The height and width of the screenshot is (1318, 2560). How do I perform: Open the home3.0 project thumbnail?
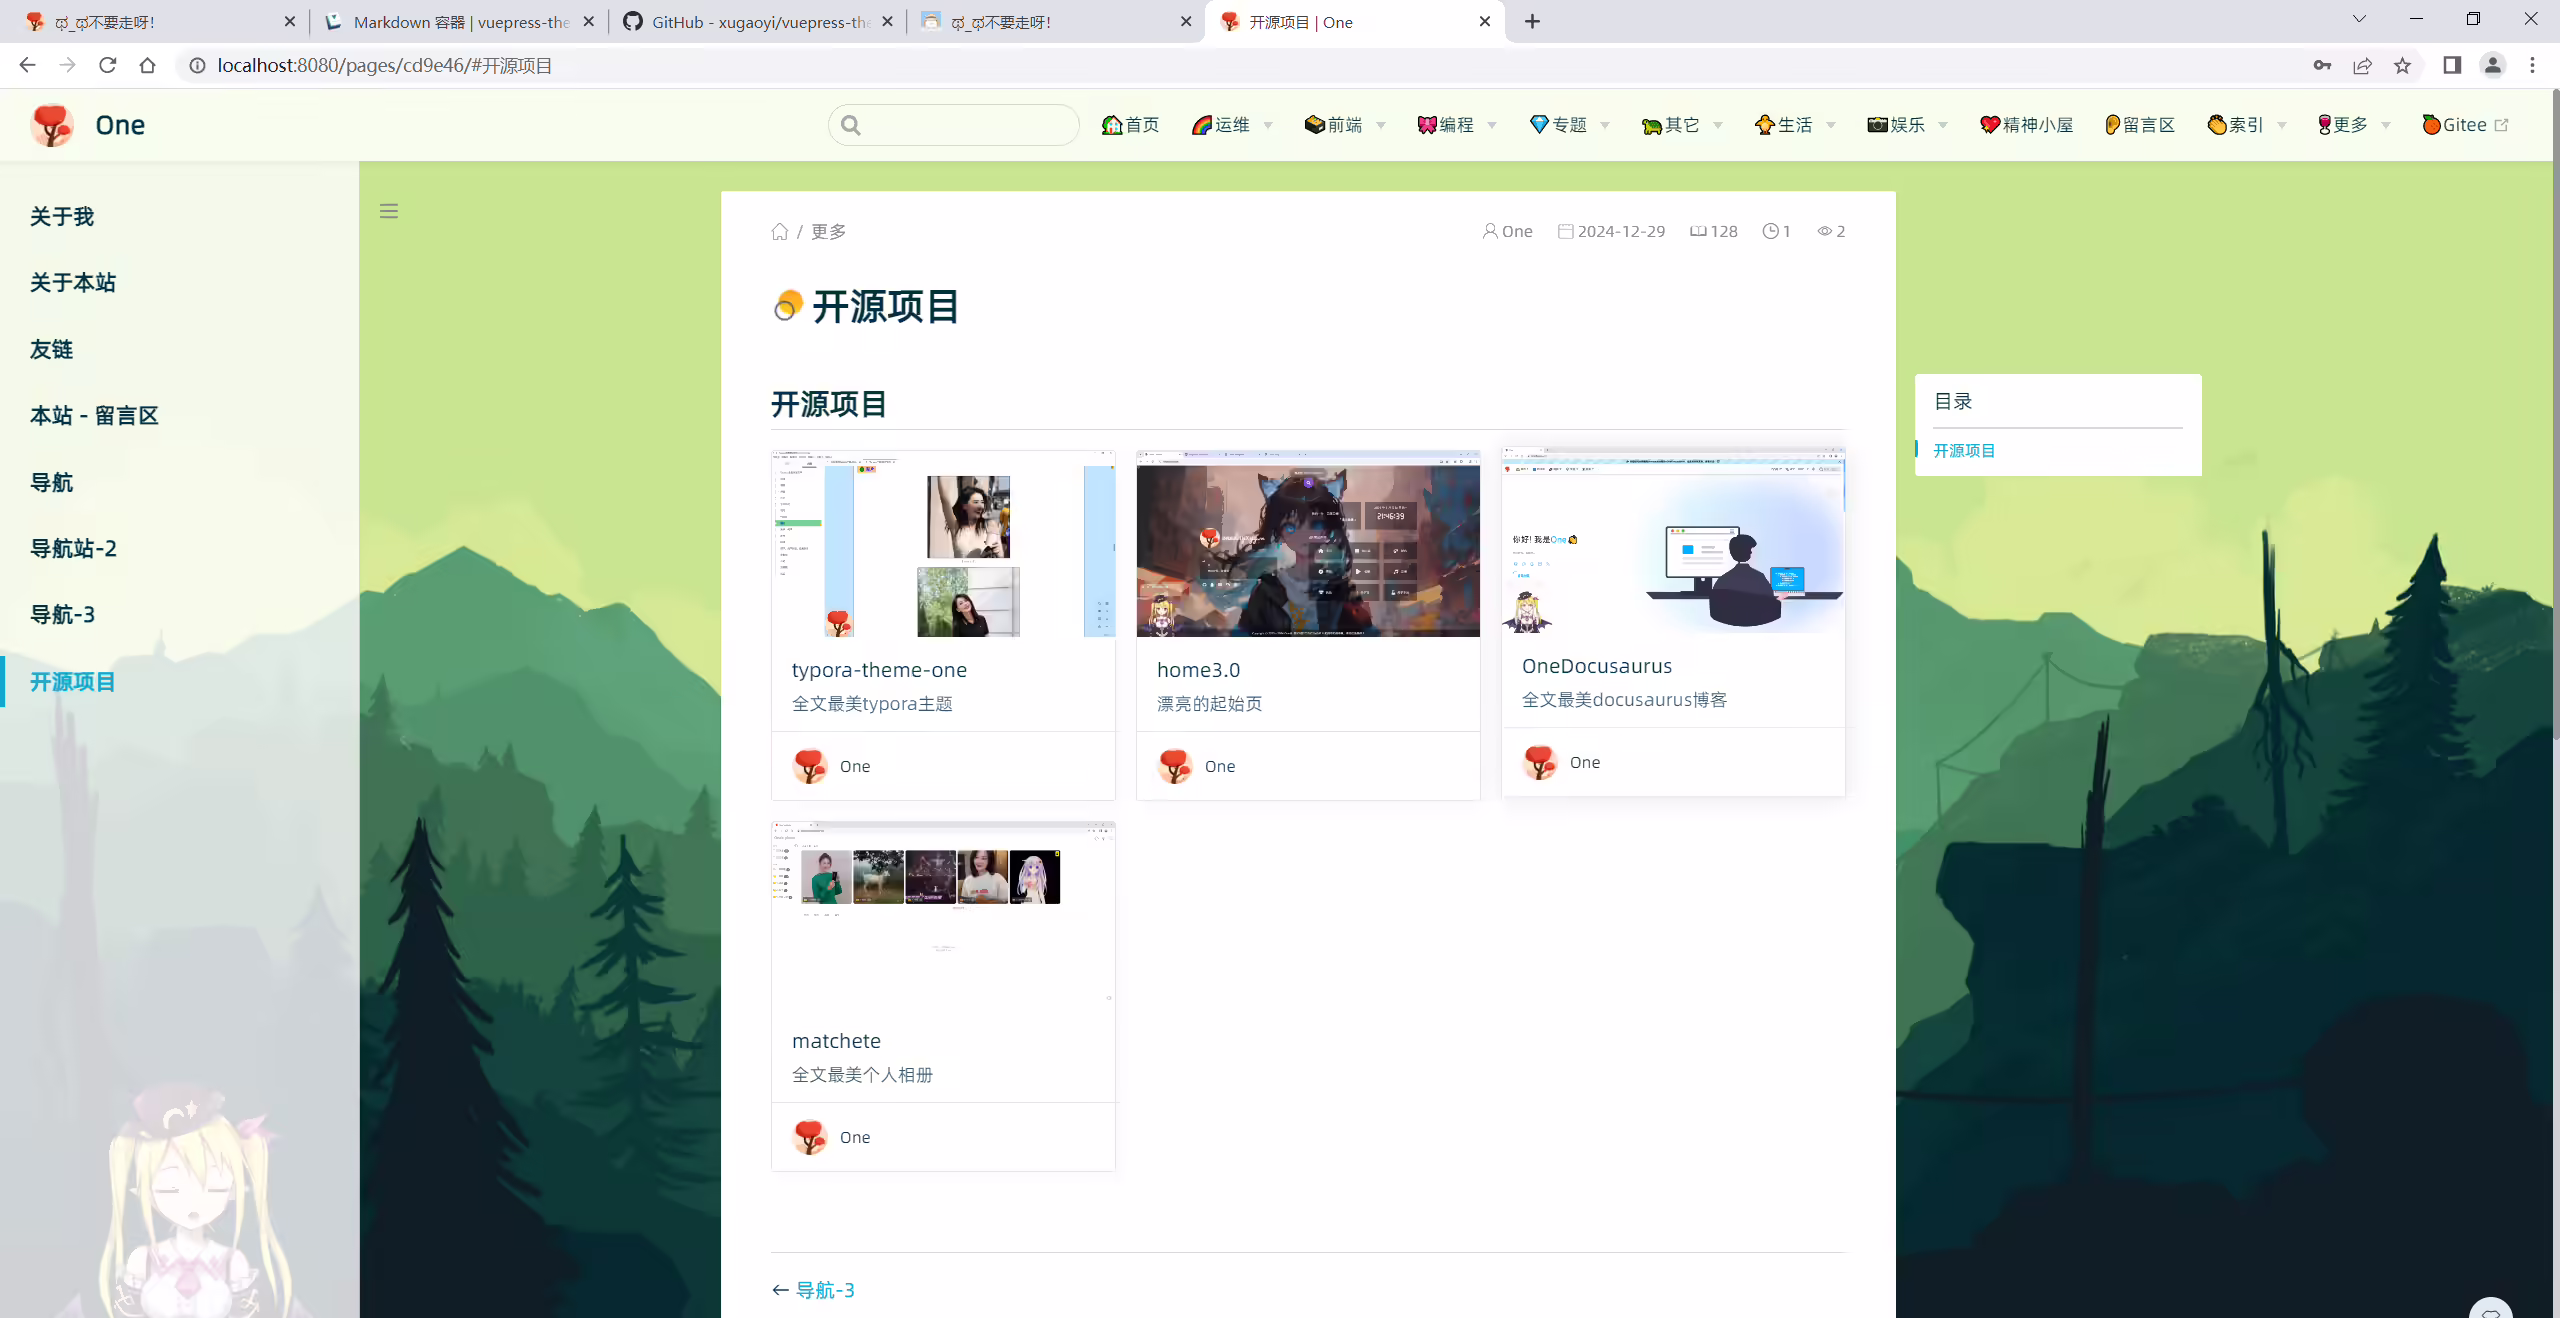(1308, 543)
